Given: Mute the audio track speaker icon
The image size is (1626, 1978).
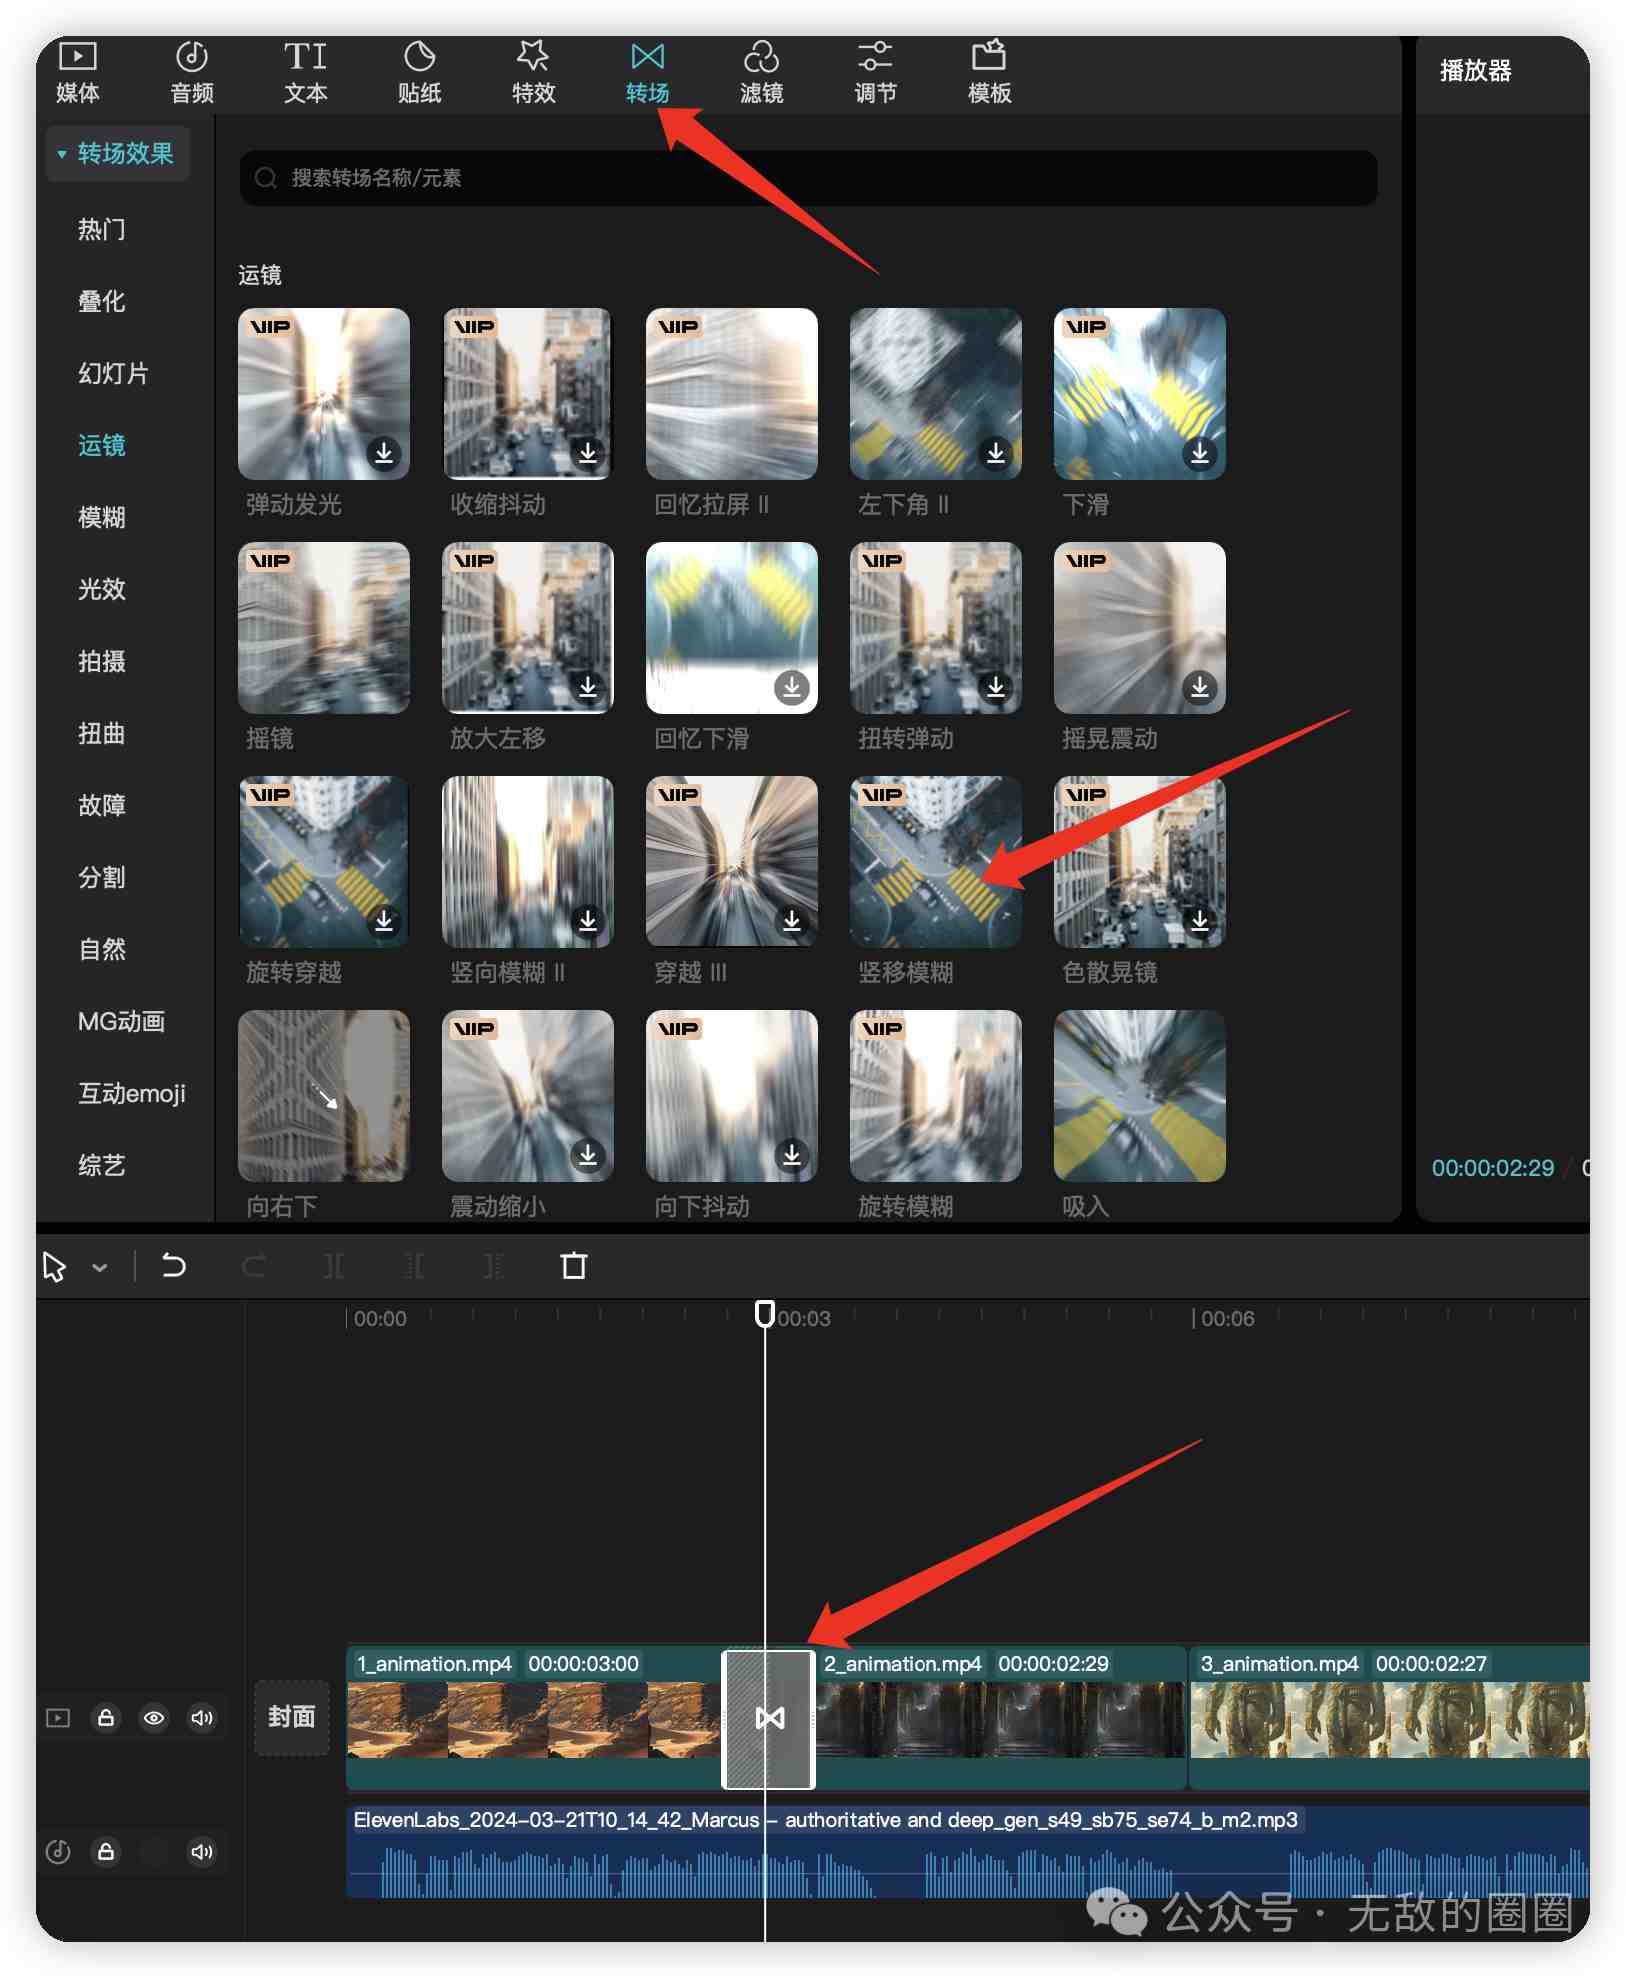Looking at the screenshot, I should [x=202, y=1852].
